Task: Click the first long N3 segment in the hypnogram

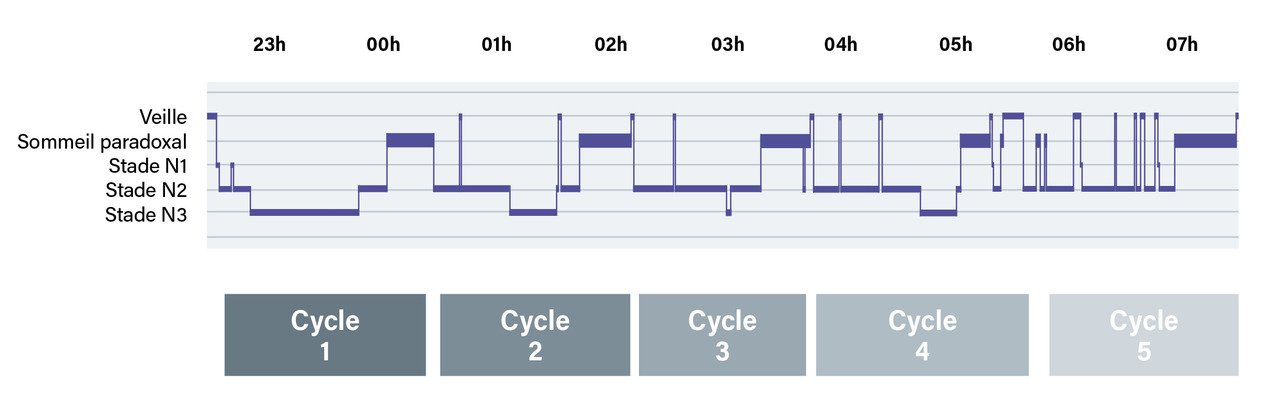Action: (x=304, y=212)
